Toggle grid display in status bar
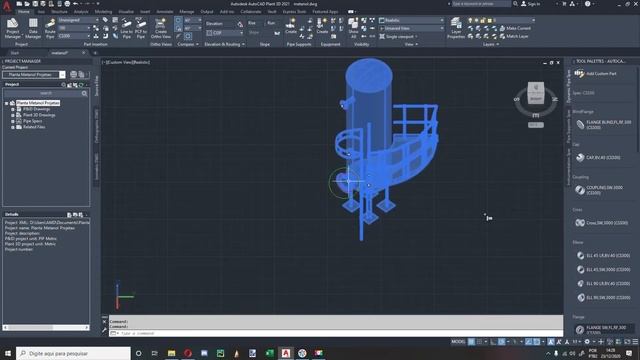 (x=471, y=342)
